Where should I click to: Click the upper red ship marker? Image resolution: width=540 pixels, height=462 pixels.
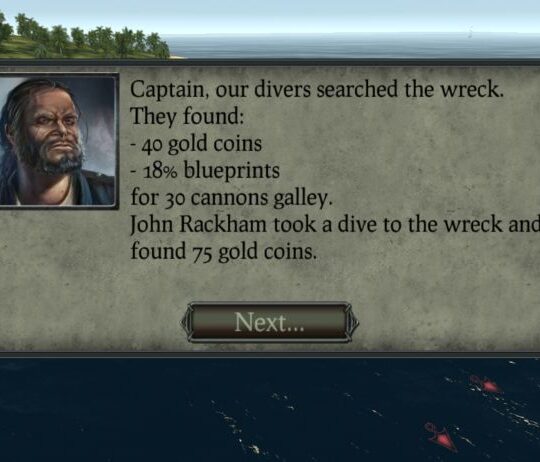pos(486,384)
